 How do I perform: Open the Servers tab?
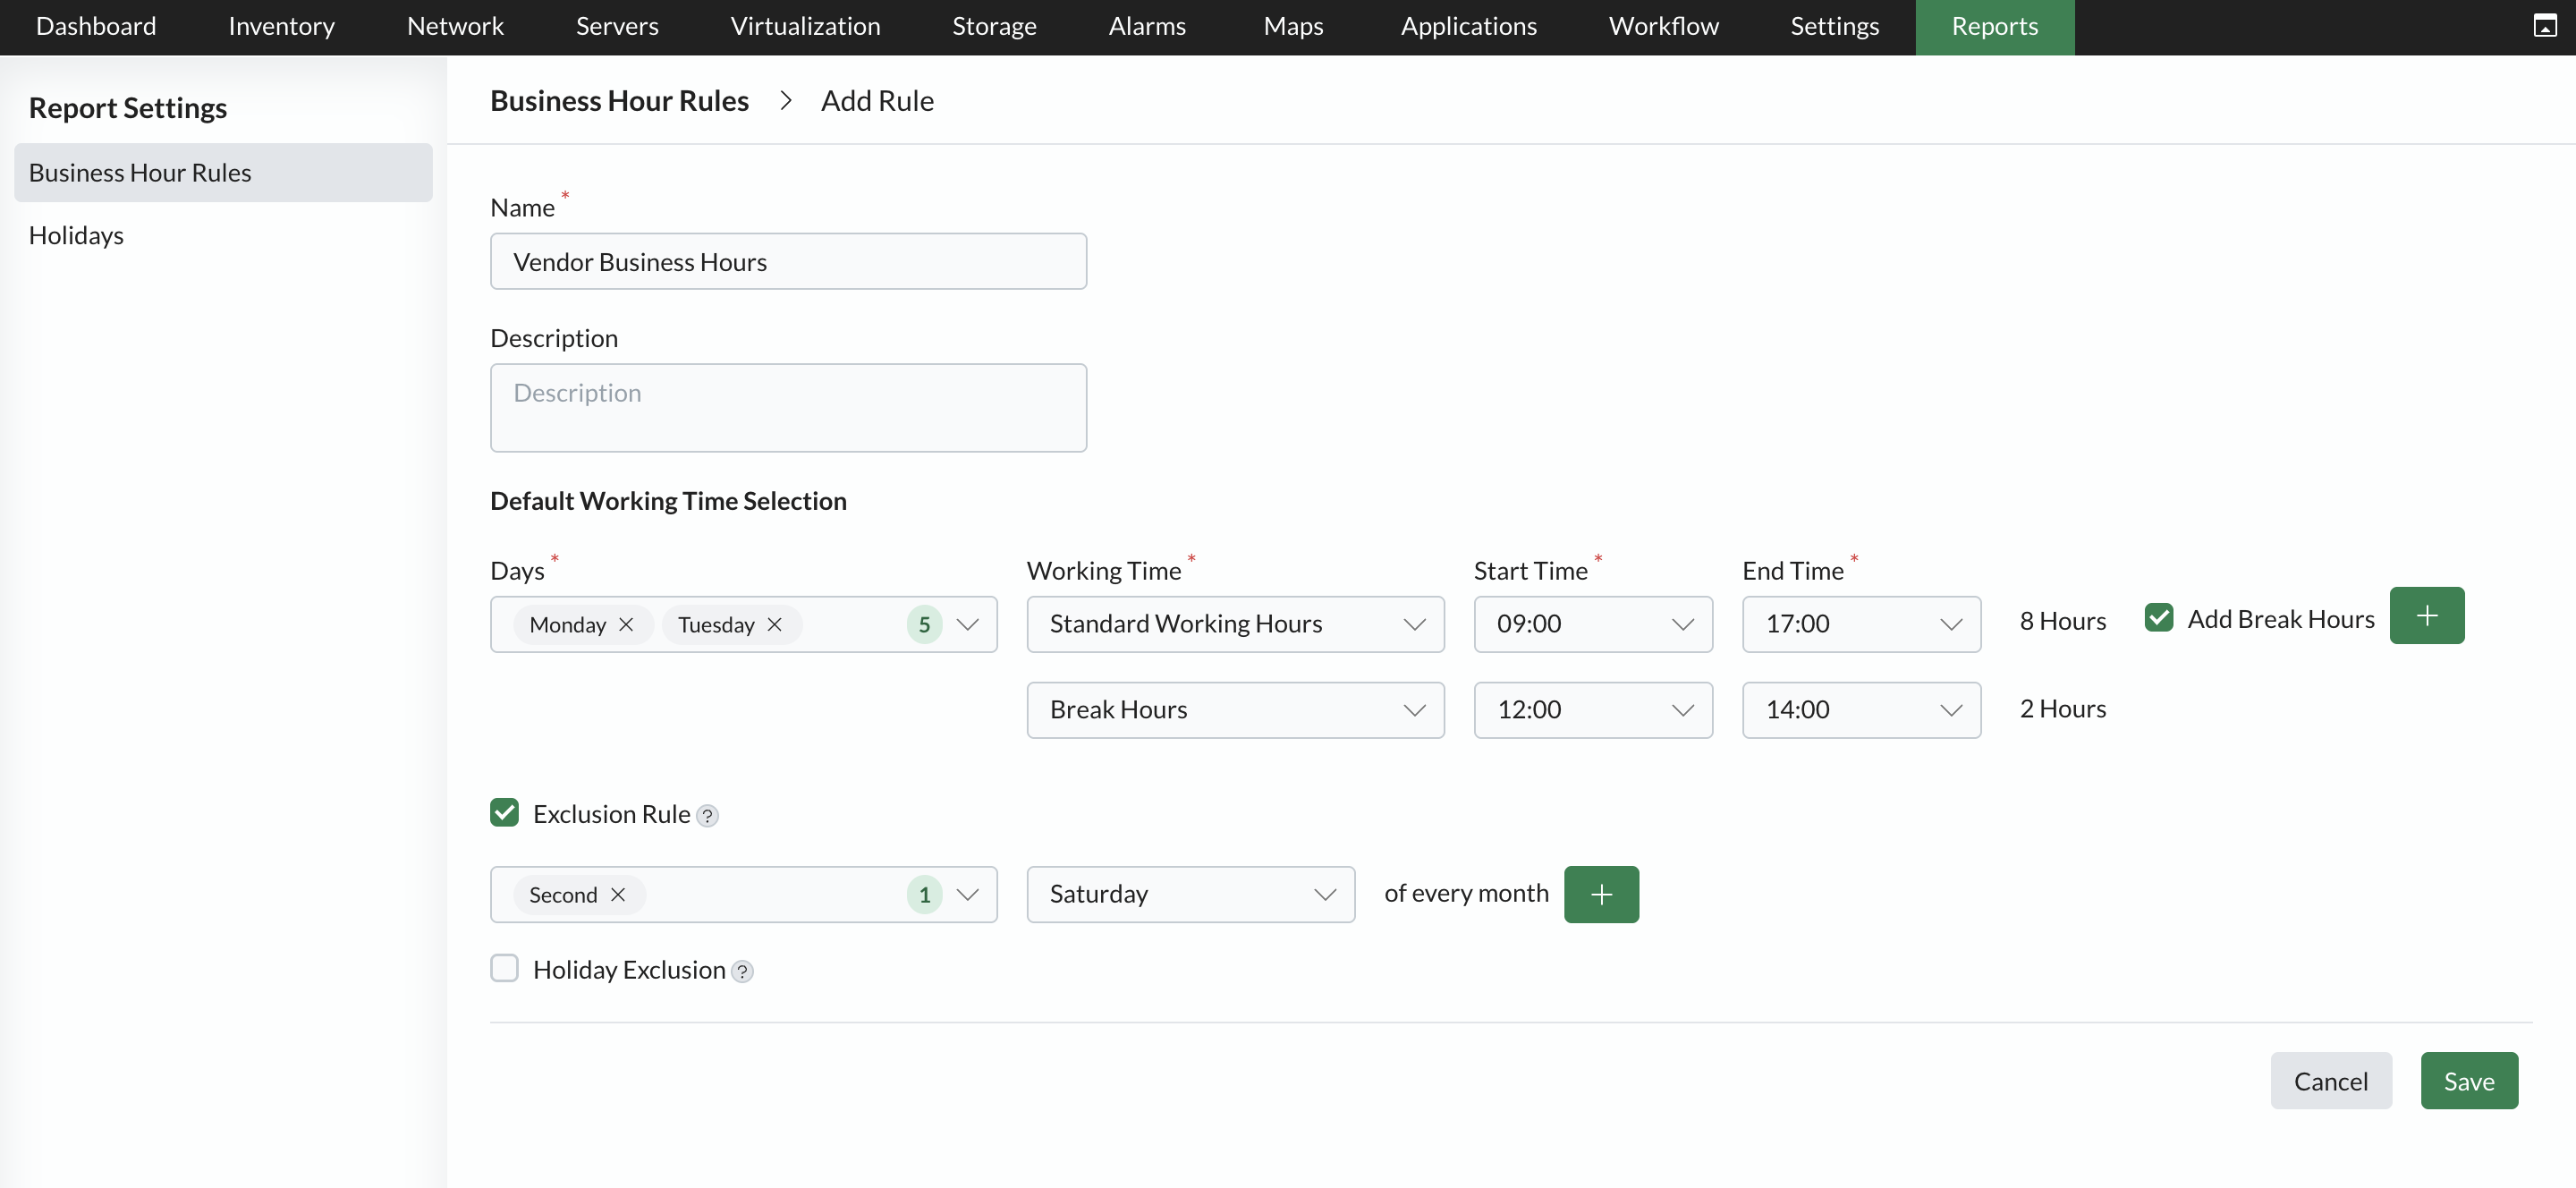coord(617,26)
